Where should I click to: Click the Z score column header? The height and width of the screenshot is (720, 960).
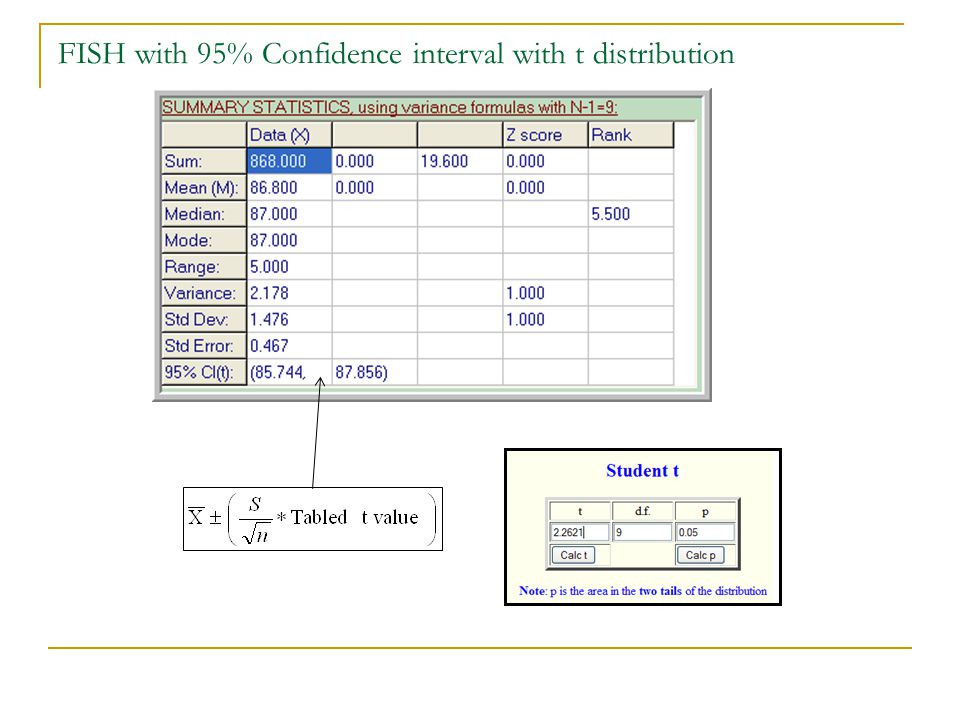(545, 135)
